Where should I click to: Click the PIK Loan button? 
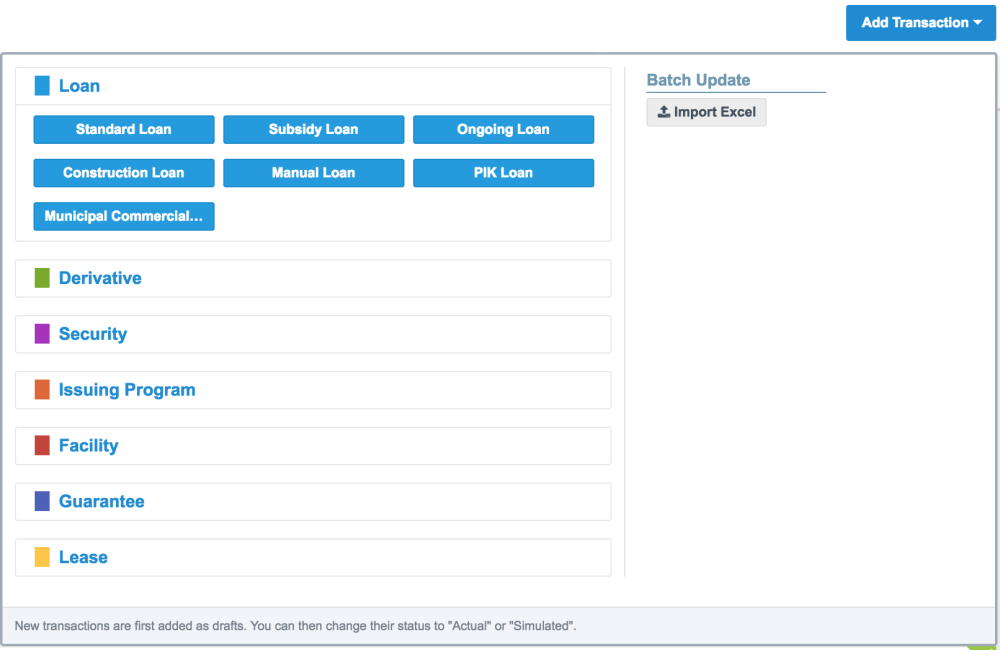[x=503, y=173]
